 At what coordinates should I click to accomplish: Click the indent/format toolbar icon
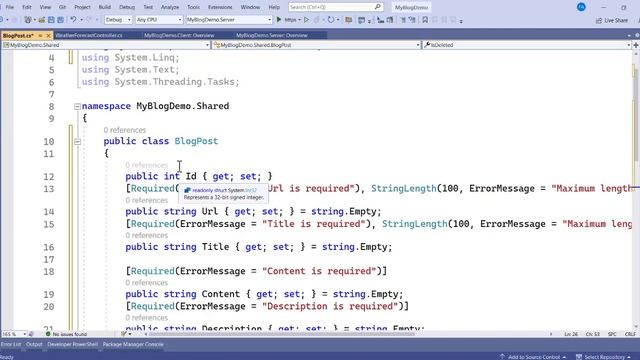pos(380,20)
